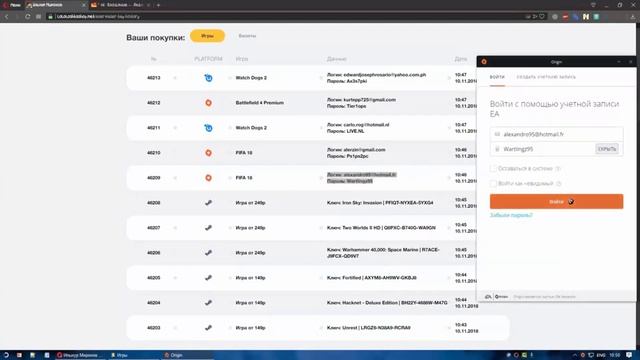Go back in the browser
This screenshot has height=360, width=640.
point(7,17)
